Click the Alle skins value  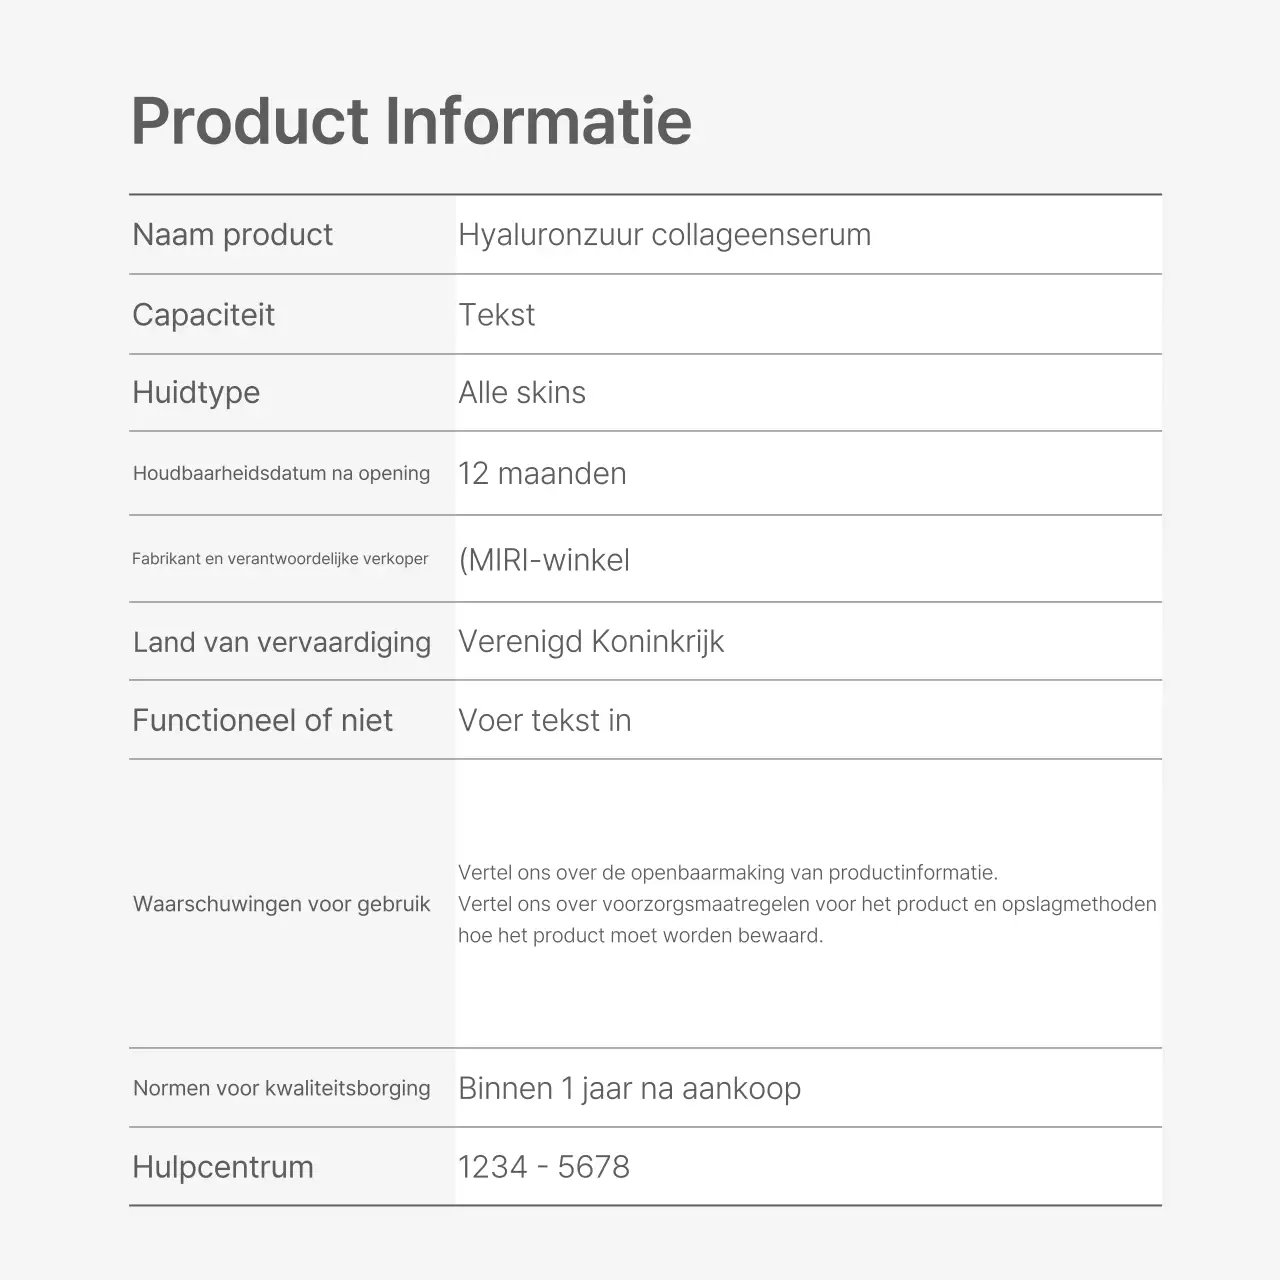tap(521, 393)
